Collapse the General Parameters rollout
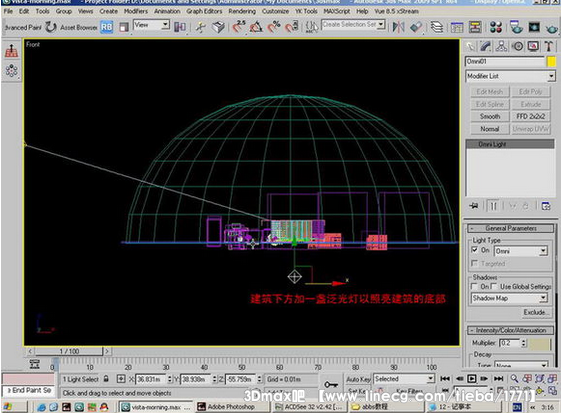Viewport: 565px width, 413px height. pos(511,228)
